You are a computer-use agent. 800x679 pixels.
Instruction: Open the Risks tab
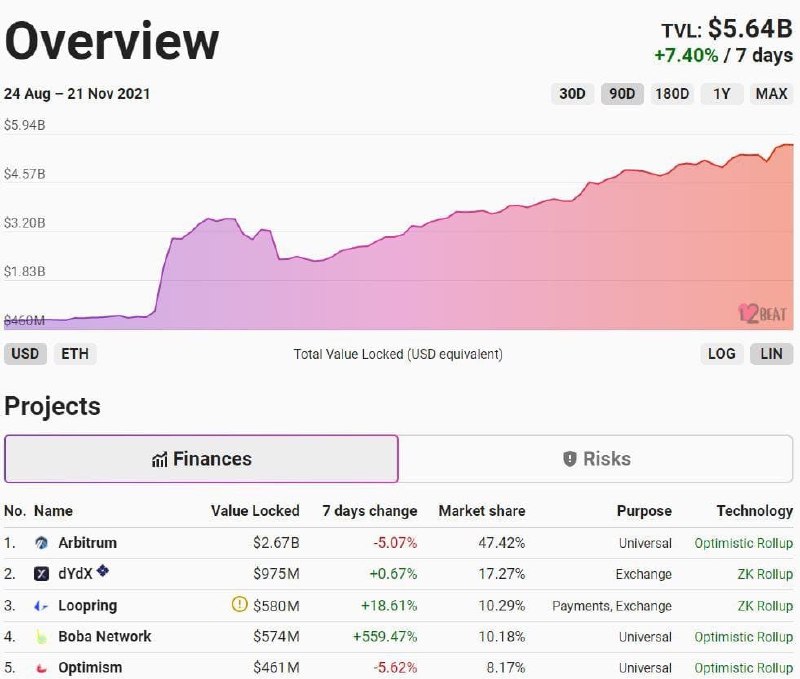pyautogui.click(x=596, y=459)
